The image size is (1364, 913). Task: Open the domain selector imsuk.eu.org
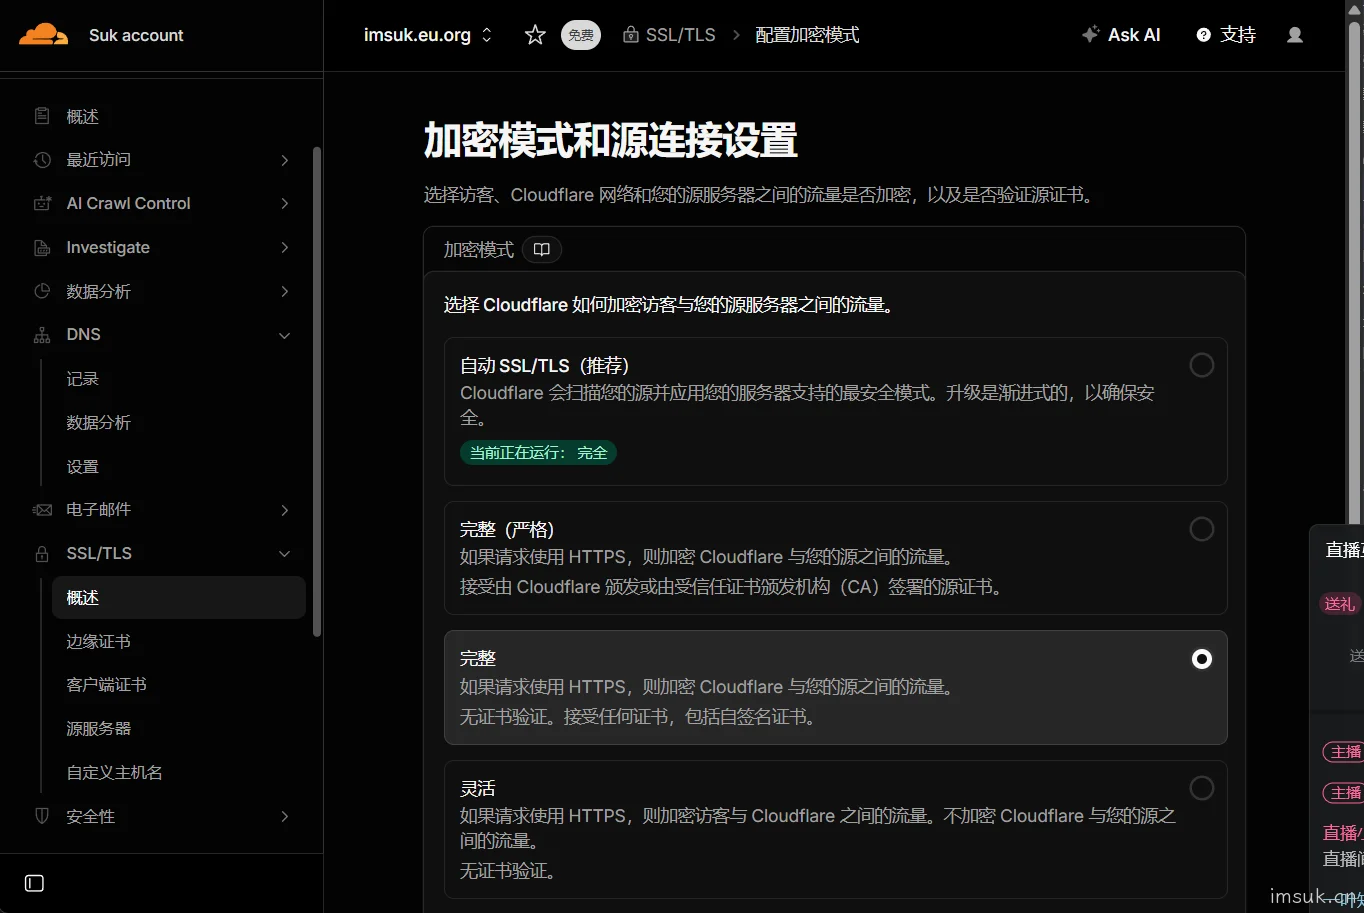pos(428,35)
